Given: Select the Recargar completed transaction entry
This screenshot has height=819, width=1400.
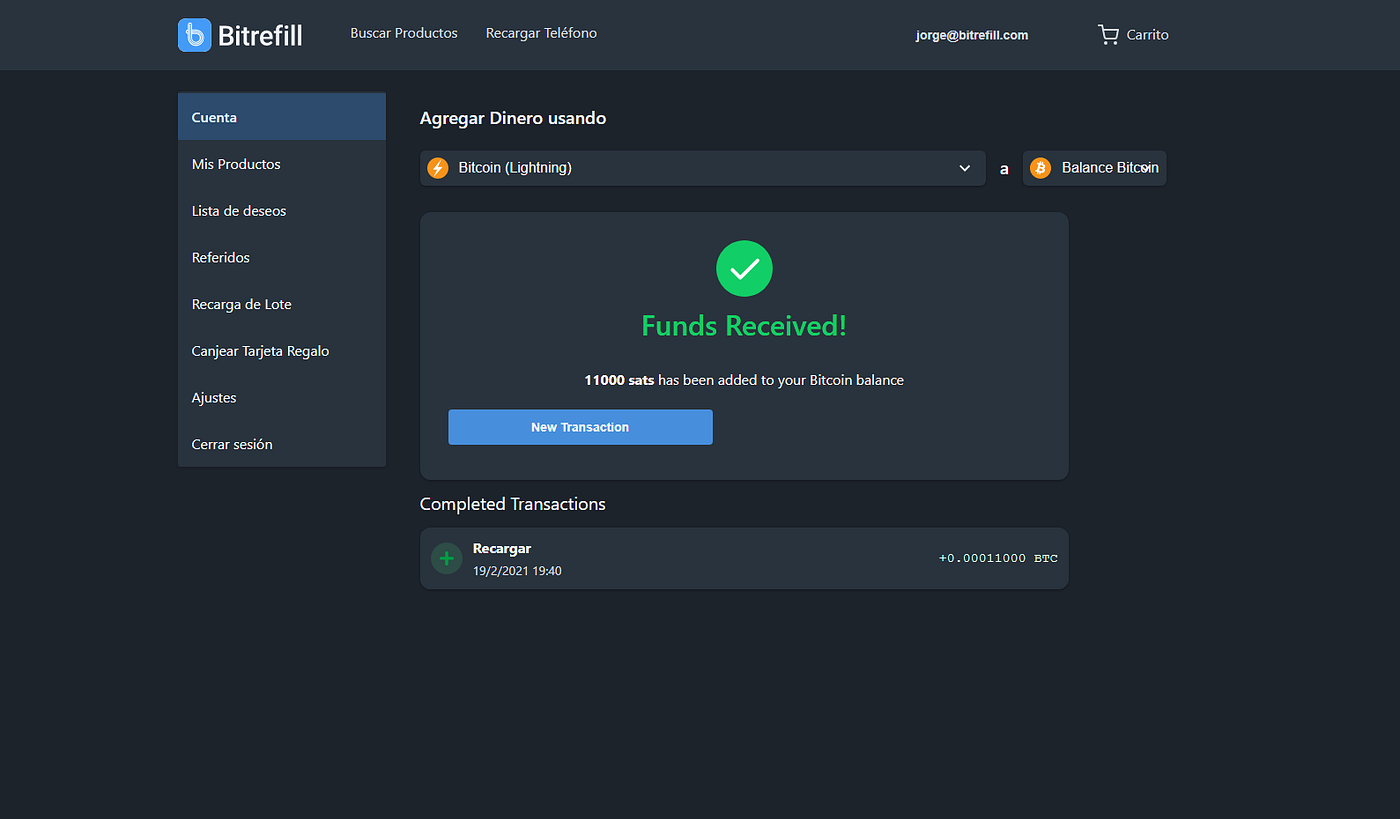Looking at the screenshot, I should pyautogui.click(x=744, y=558).
